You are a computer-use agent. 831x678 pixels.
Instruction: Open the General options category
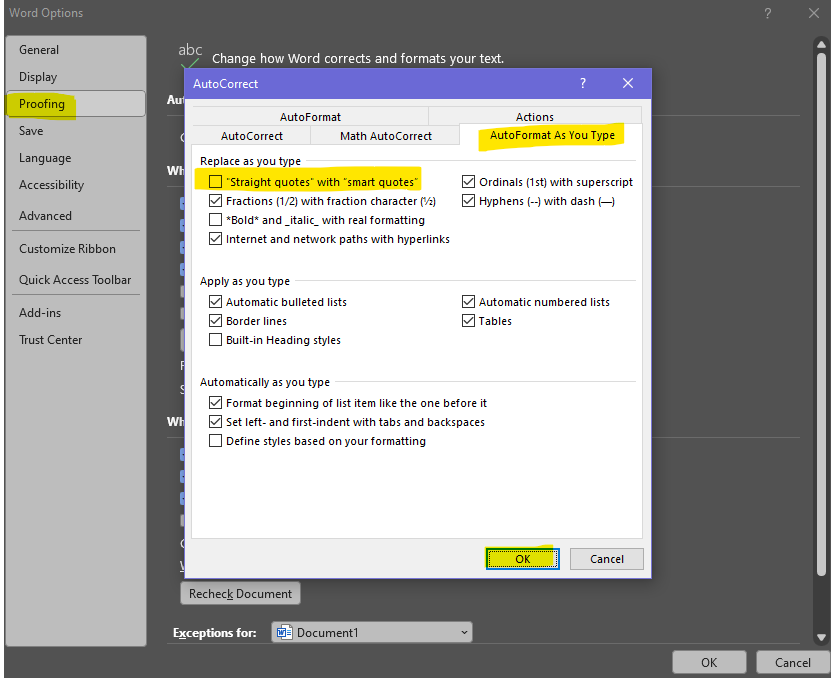point(76,50)
